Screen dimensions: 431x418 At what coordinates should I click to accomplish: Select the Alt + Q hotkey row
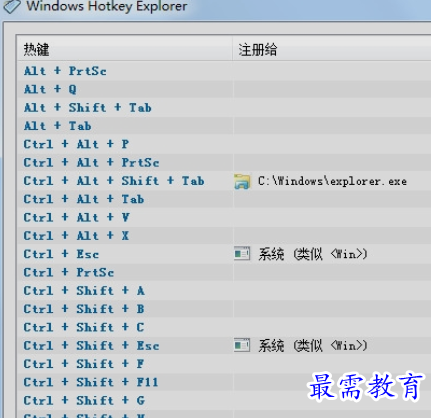[224, 89]
